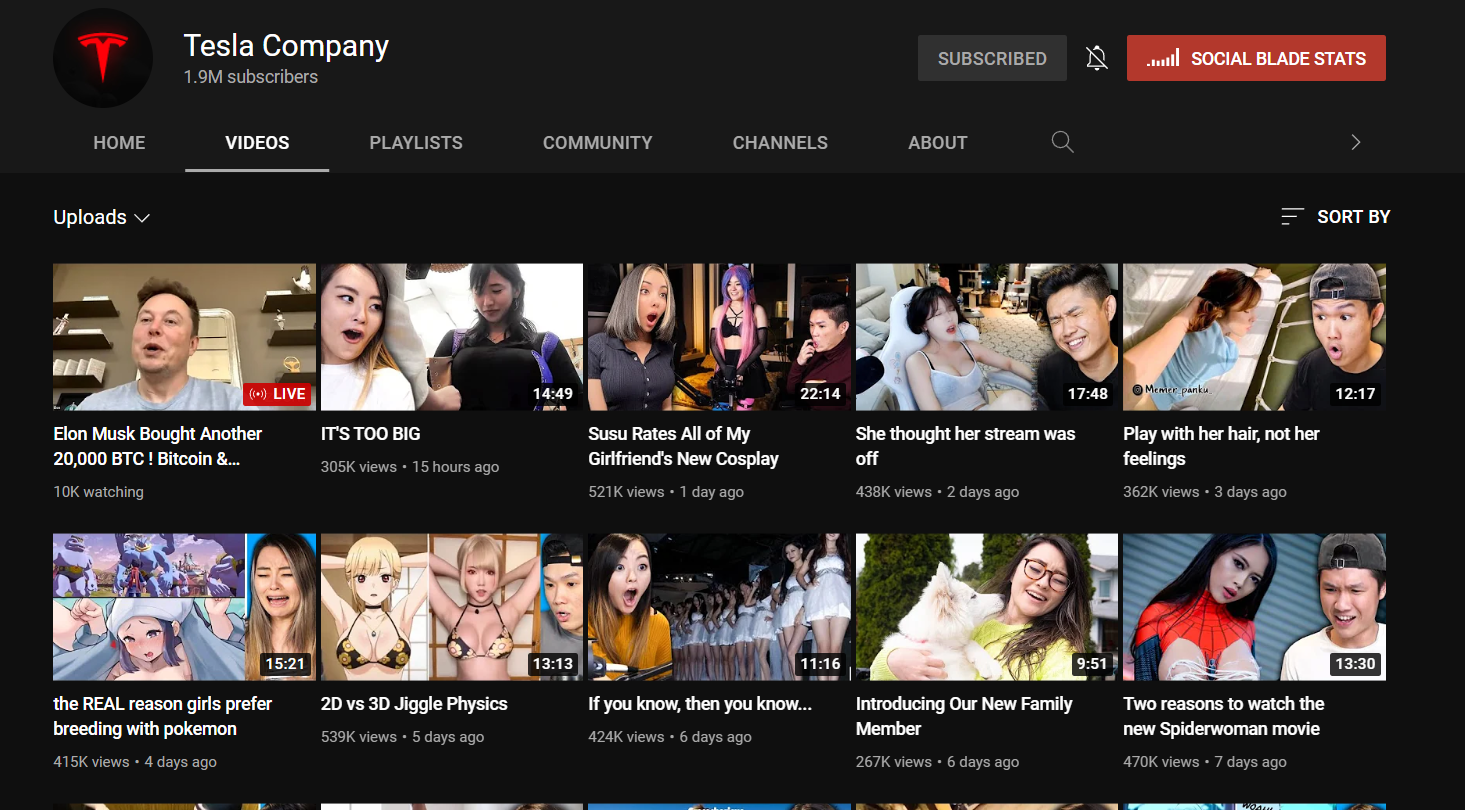Screen dimensions: 1465x810
Task: Click the 'Introducing Our New Family Member' thumbnail
Action: pyautogui.click(x=986, y=606)
